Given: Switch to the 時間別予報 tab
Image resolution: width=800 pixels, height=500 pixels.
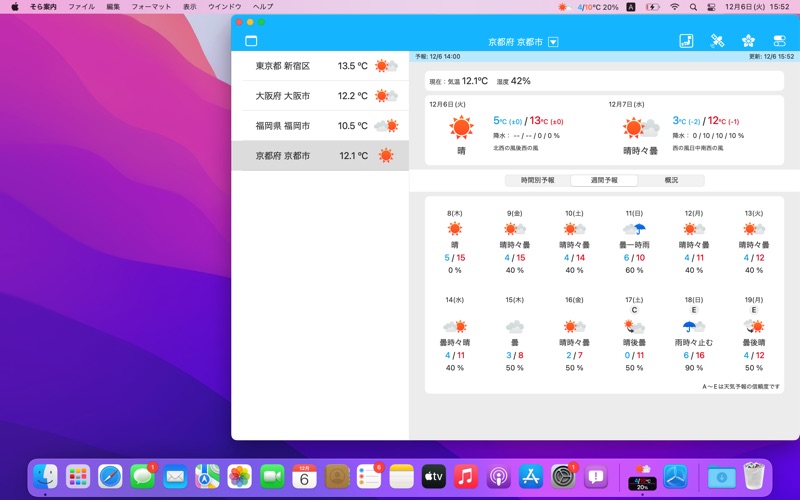Looking at the screenshot, I should [x=537, y=181].
